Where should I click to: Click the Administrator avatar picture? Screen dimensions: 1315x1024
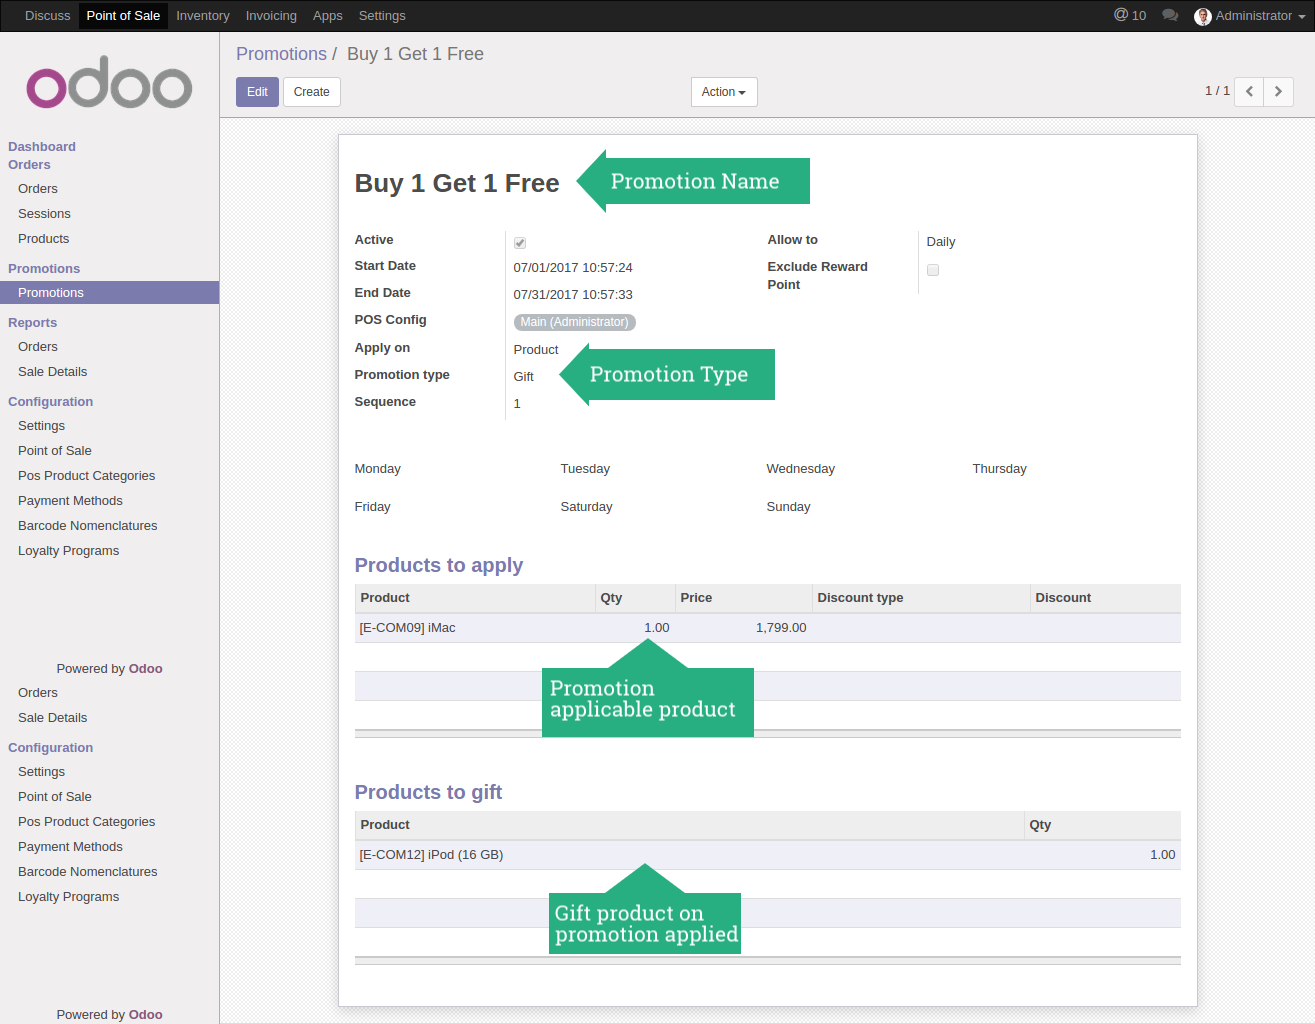(x=1203, y=16)
